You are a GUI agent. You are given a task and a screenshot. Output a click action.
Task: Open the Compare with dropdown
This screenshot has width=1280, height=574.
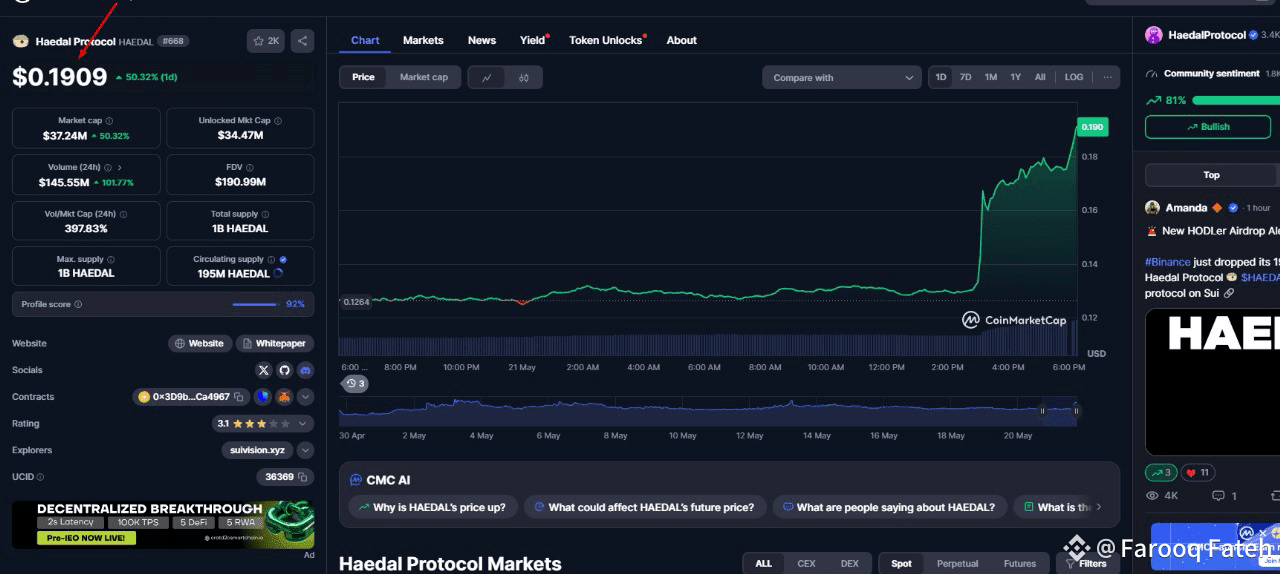[842, 77]
